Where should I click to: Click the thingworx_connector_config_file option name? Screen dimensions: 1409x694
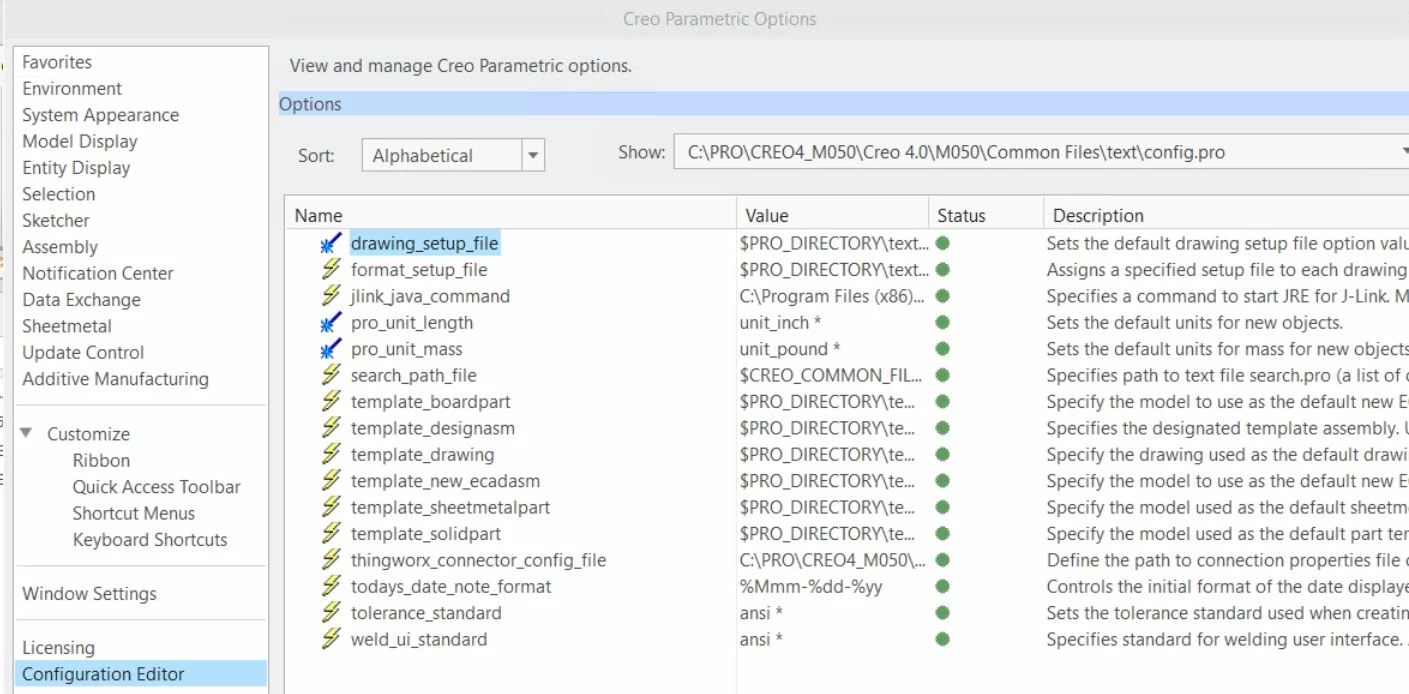[x=478, y=560]
